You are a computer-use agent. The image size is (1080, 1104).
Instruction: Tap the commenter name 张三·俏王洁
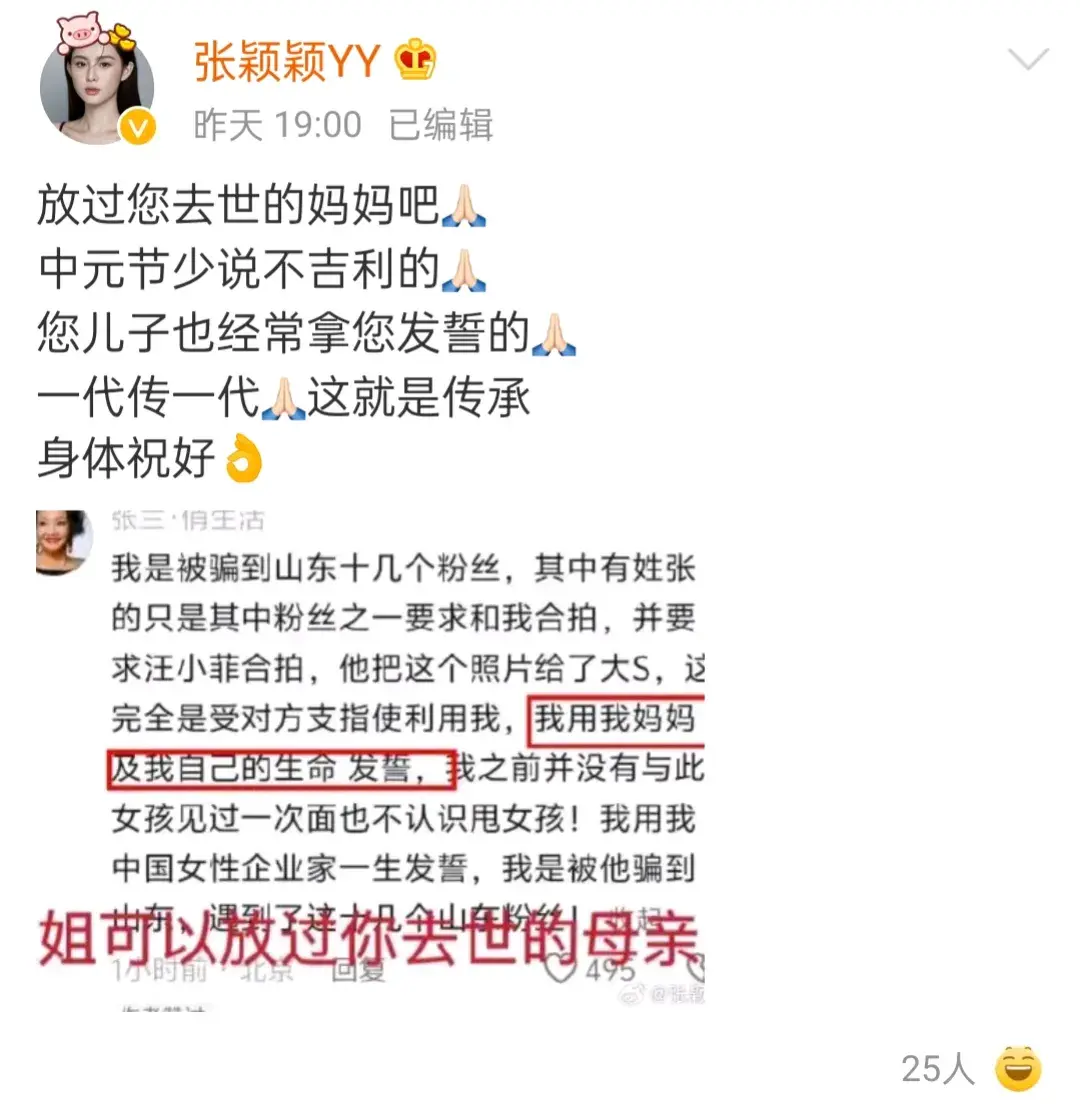[188, 521]
